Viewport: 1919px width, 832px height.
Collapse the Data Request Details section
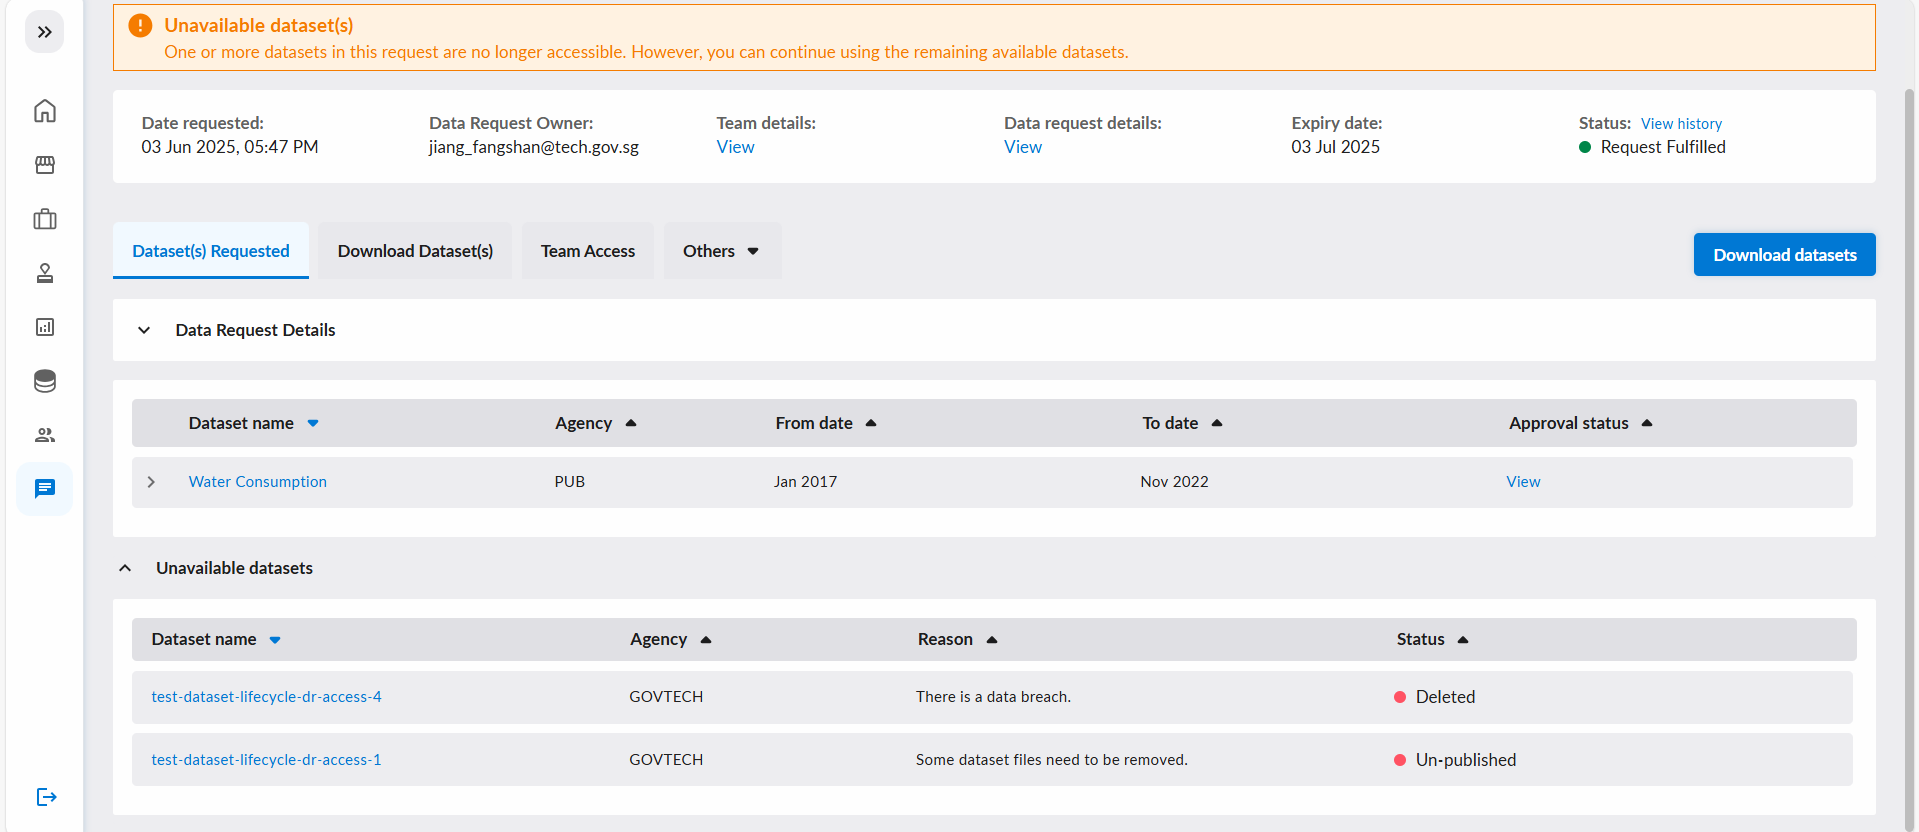[144, 330]
